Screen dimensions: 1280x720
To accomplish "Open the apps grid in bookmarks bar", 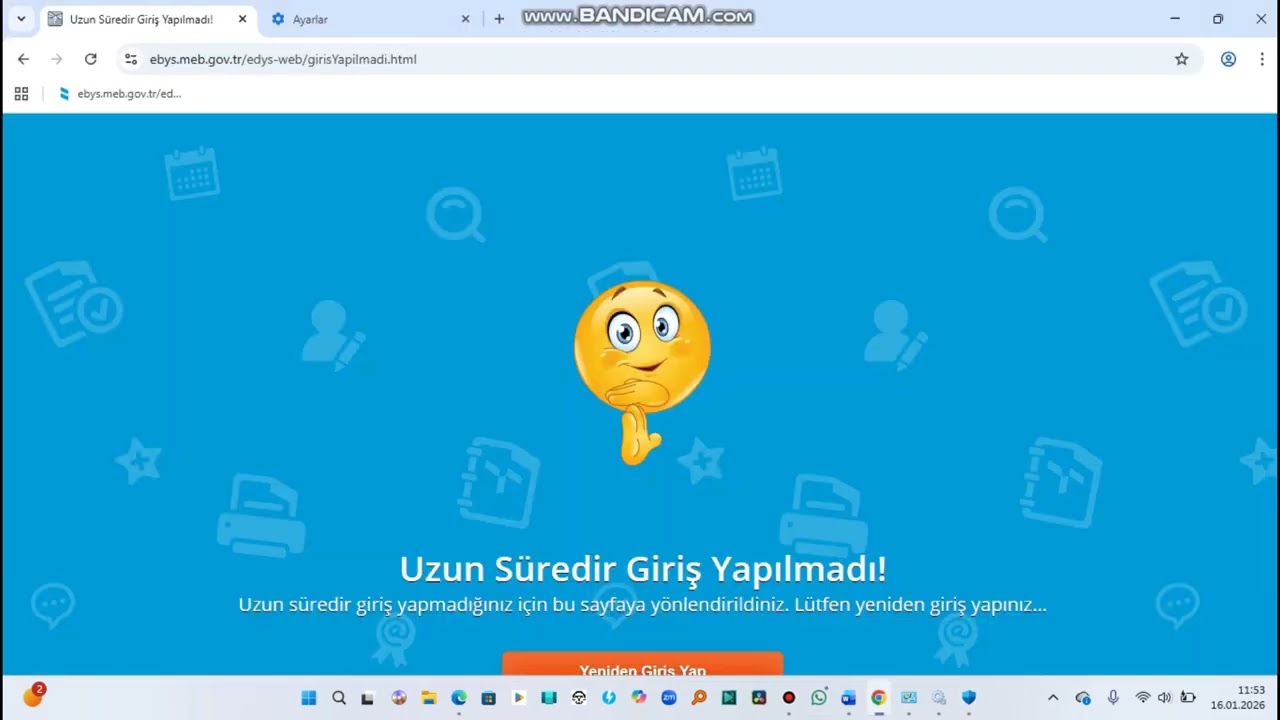I will pyautogui.click(x=21, y=94).
